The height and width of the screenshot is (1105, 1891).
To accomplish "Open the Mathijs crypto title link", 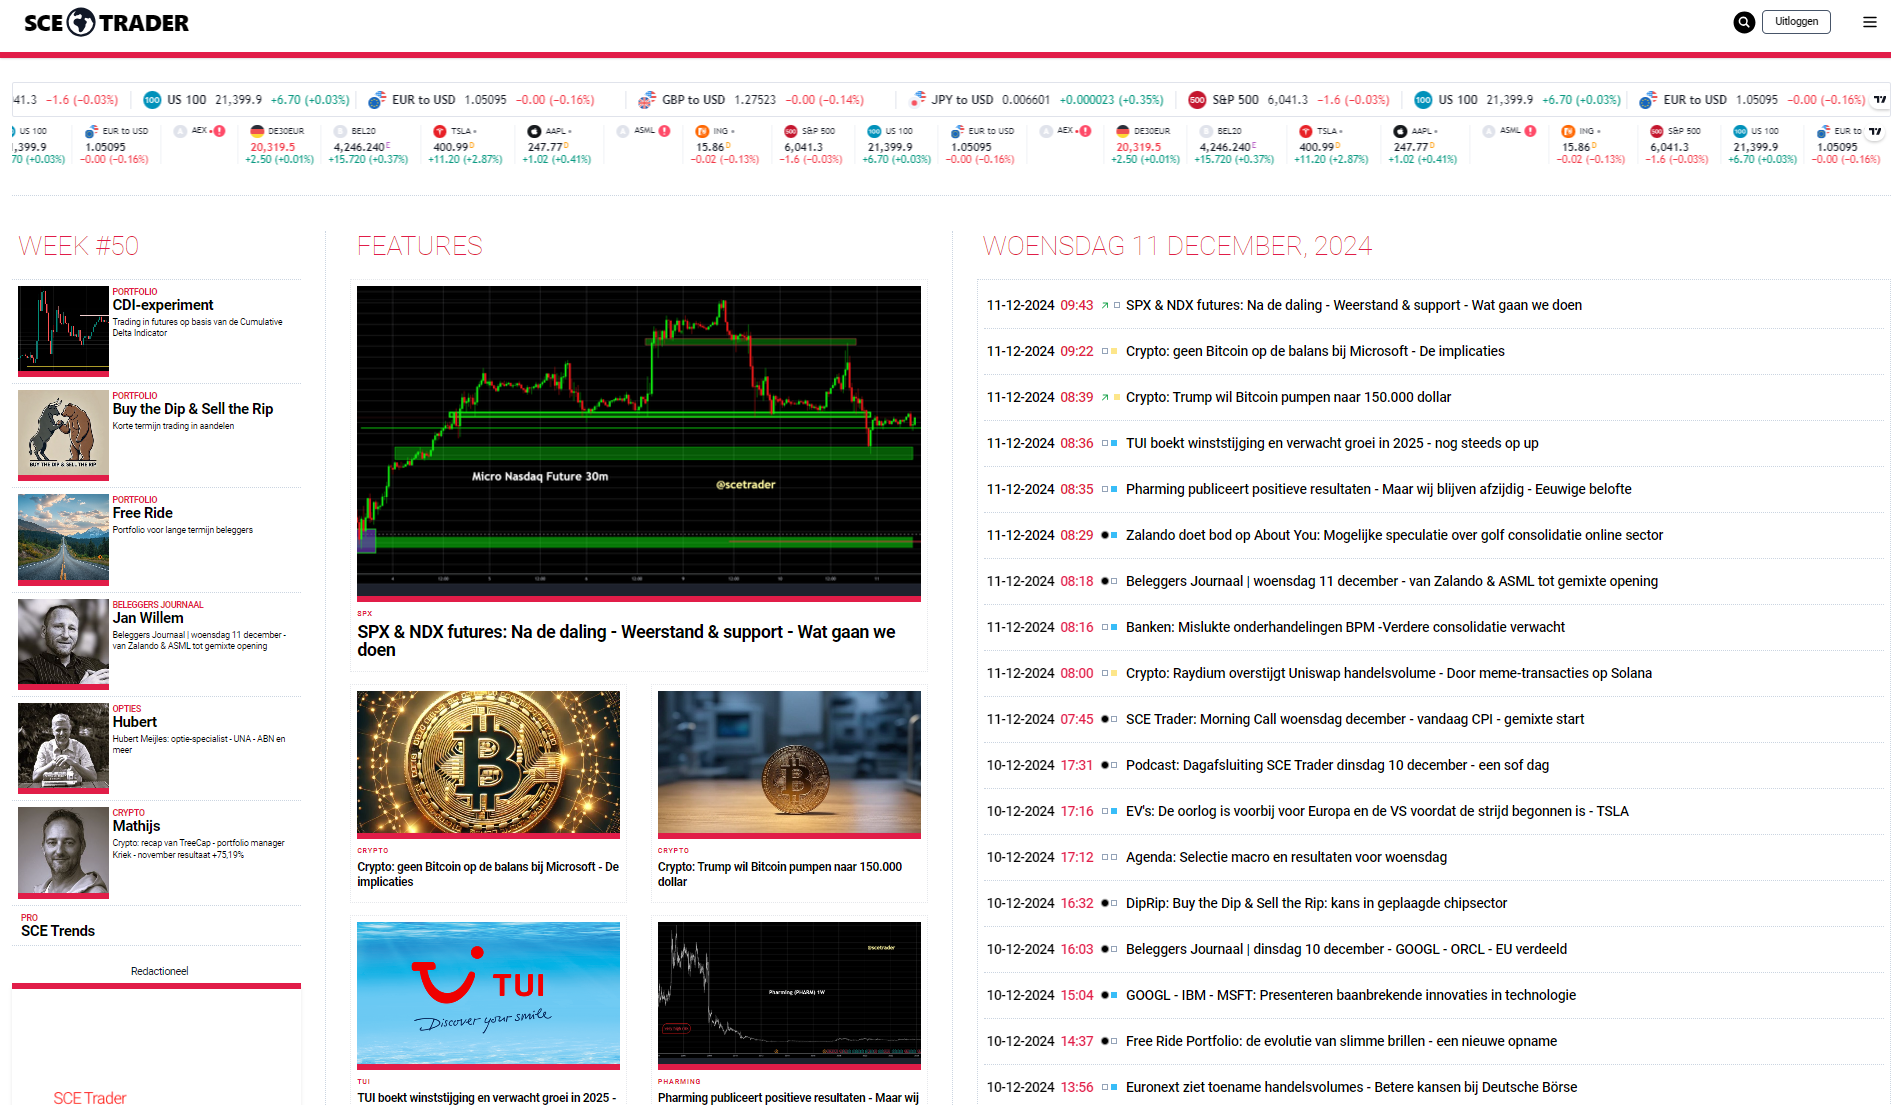I will (136, 826).
